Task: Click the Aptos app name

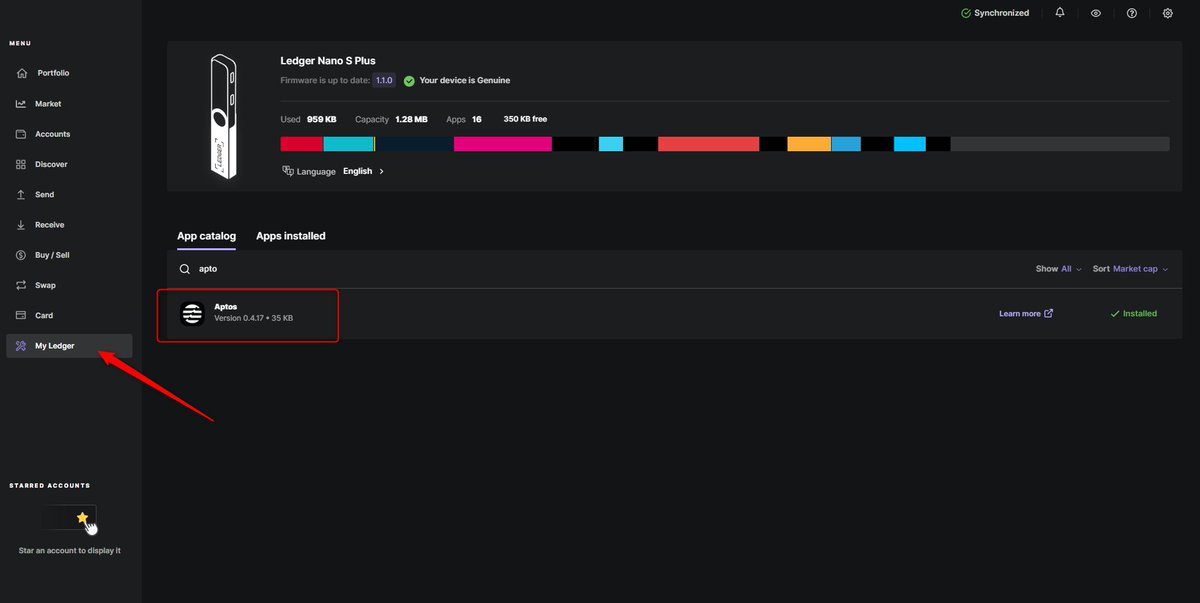Action: tap(226, 307)
